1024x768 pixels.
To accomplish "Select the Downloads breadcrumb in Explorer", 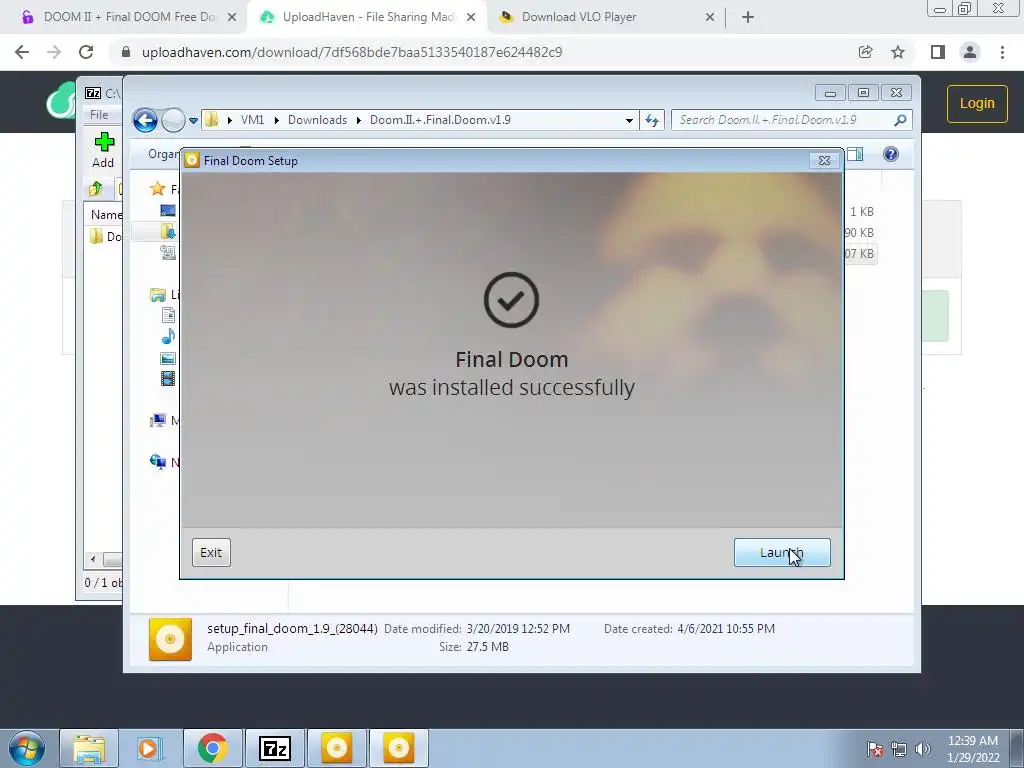I will 317,120.
